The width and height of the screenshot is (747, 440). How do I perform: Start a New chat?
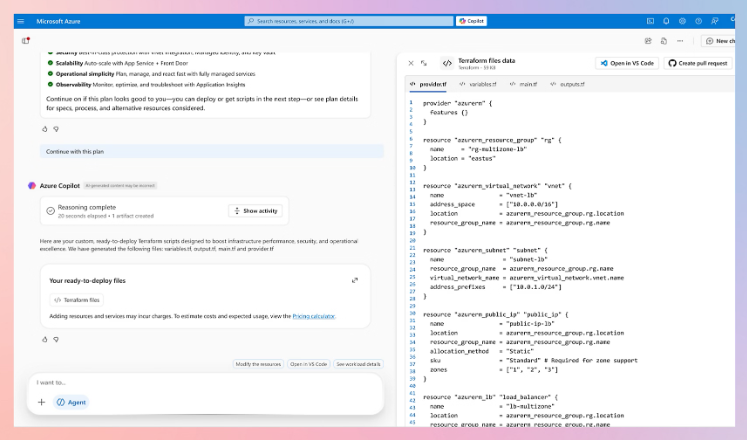[x=719, y=41]
